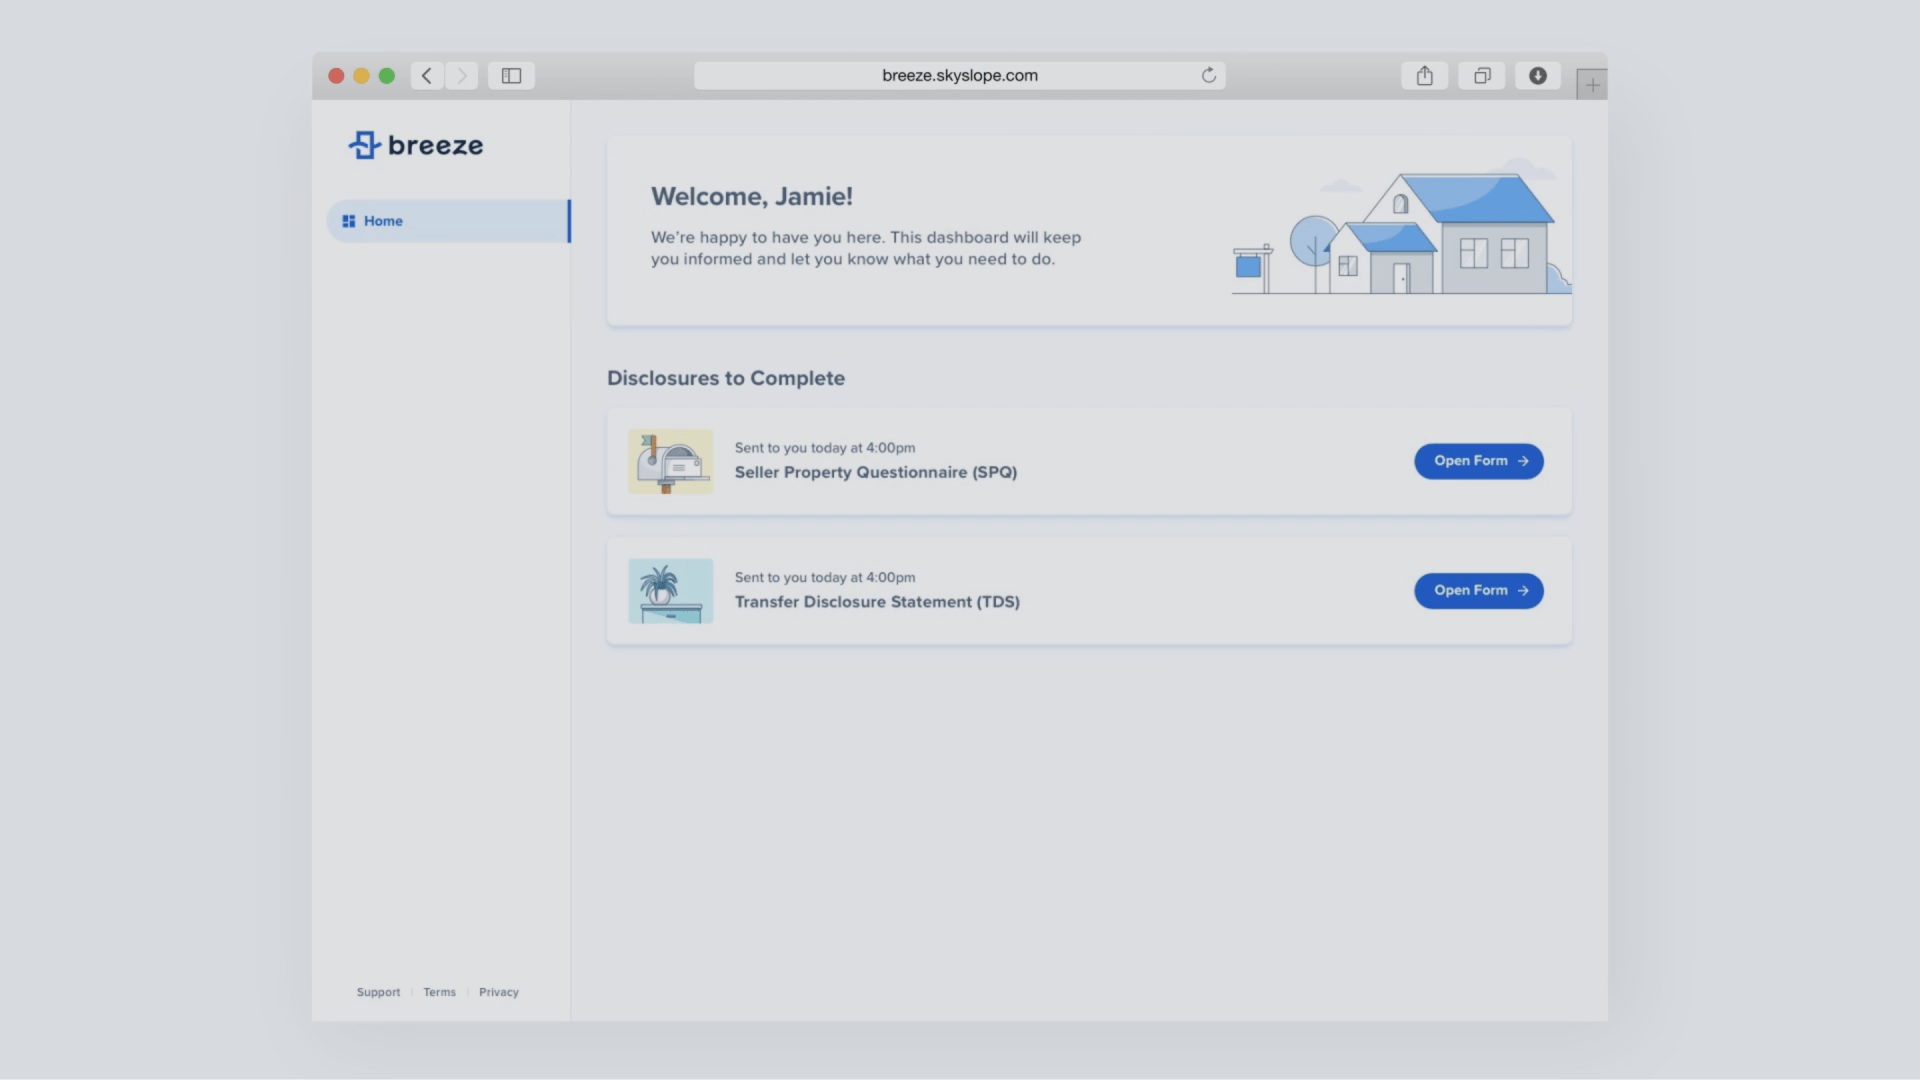Click the Share icon in toolbar

click(1424, 76)
